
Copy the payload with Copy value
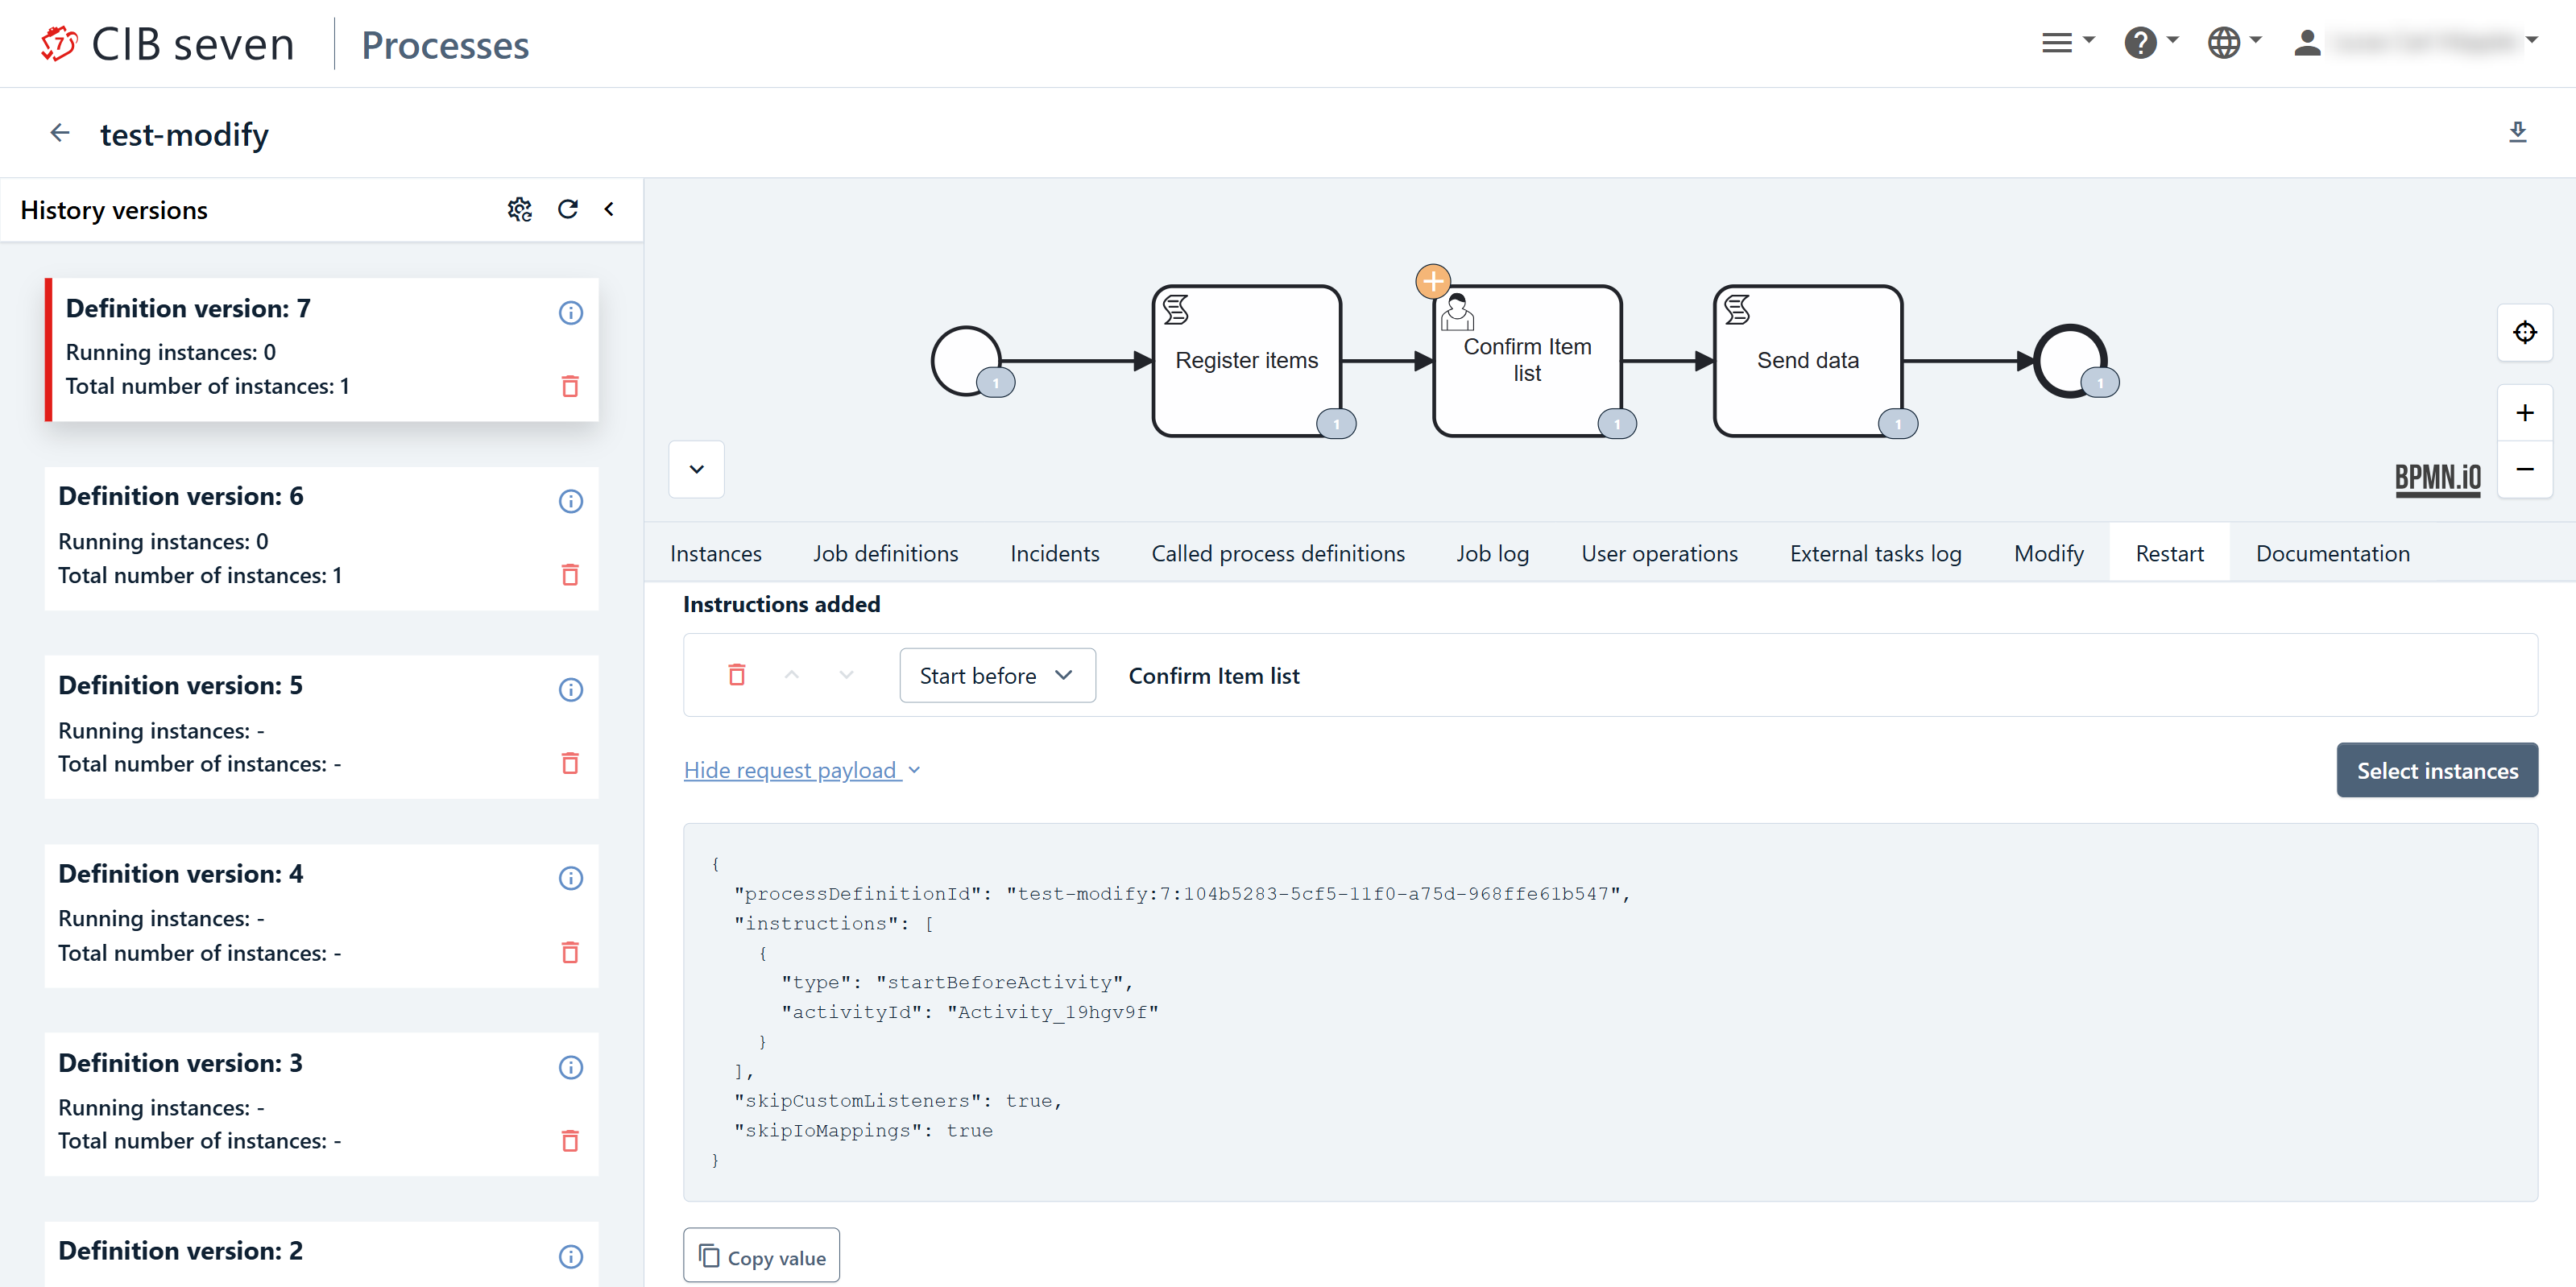tap(761, 1256)
